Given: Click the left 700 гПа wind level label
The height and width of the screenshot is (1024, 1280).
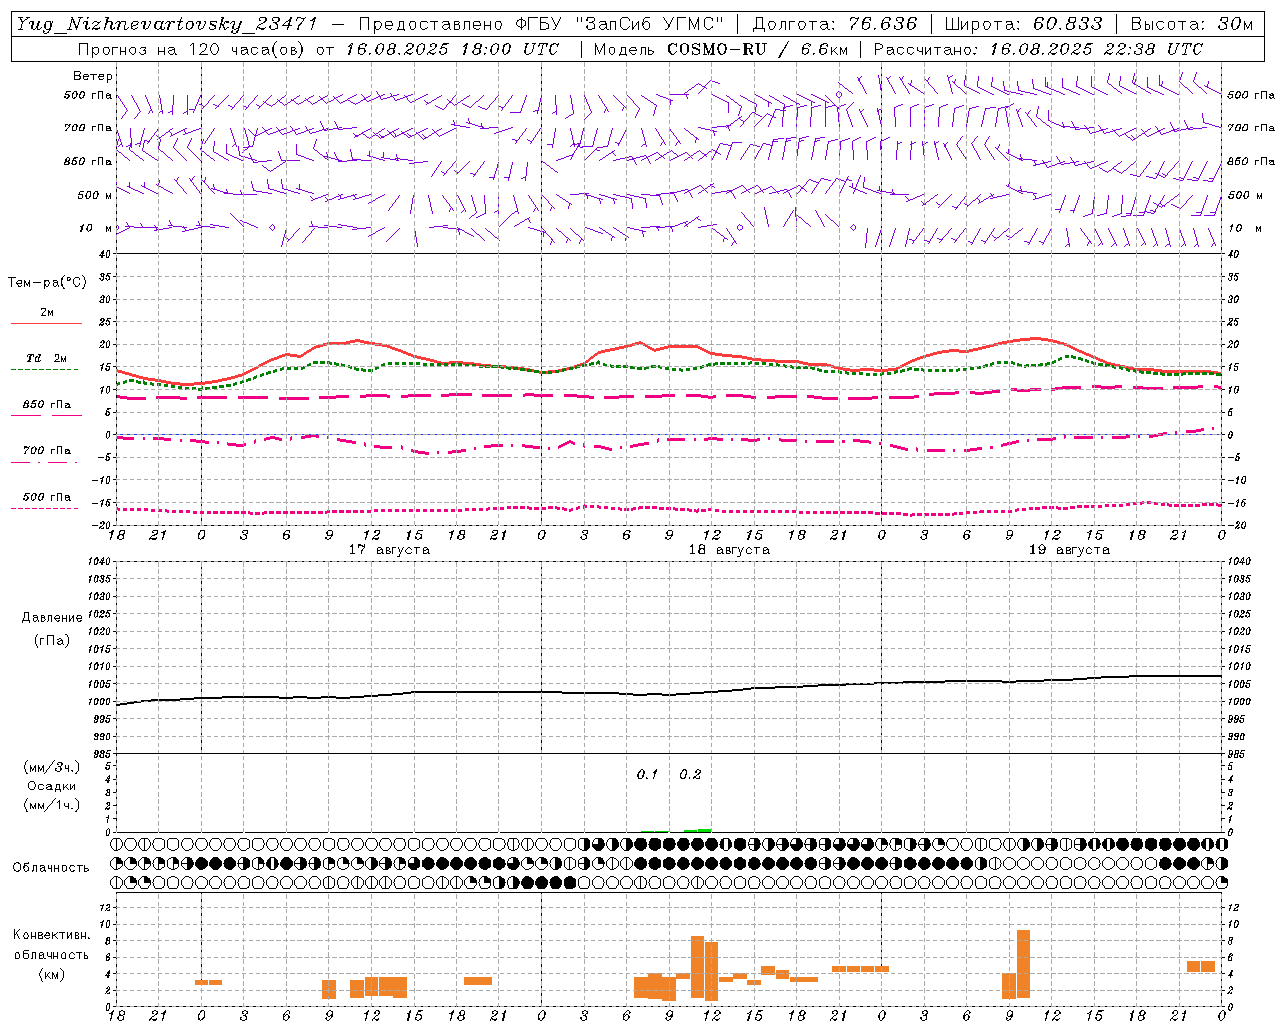Looking at the screenshot, I should click(x=88, y=128).
